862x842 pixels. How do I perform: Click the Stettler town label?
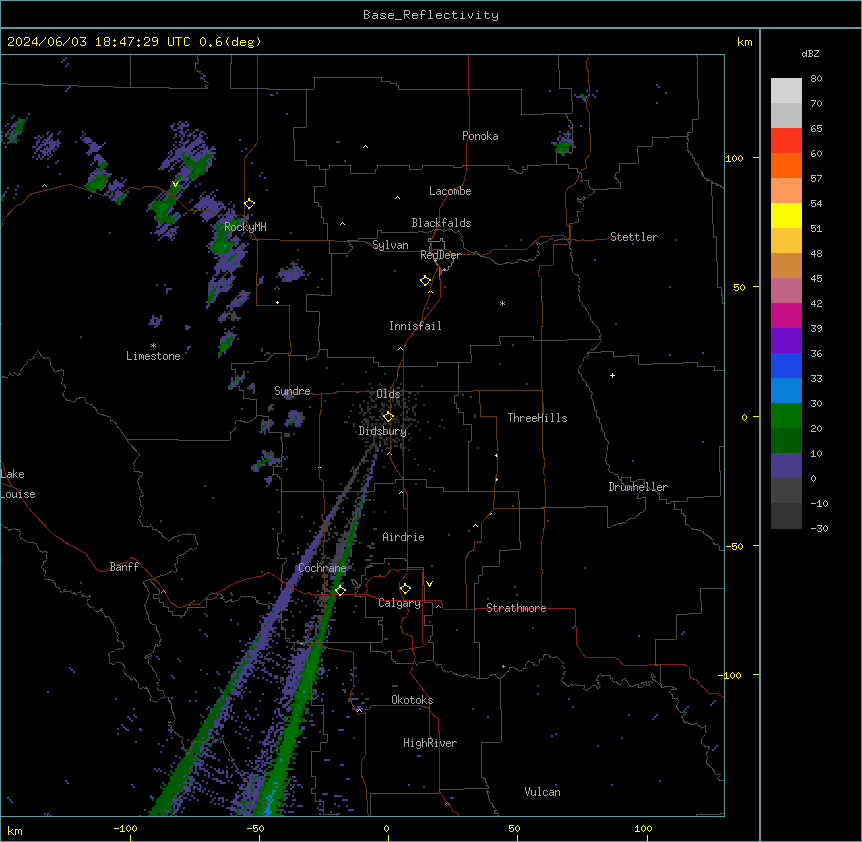pyautogui.click(x=633, y=237)
